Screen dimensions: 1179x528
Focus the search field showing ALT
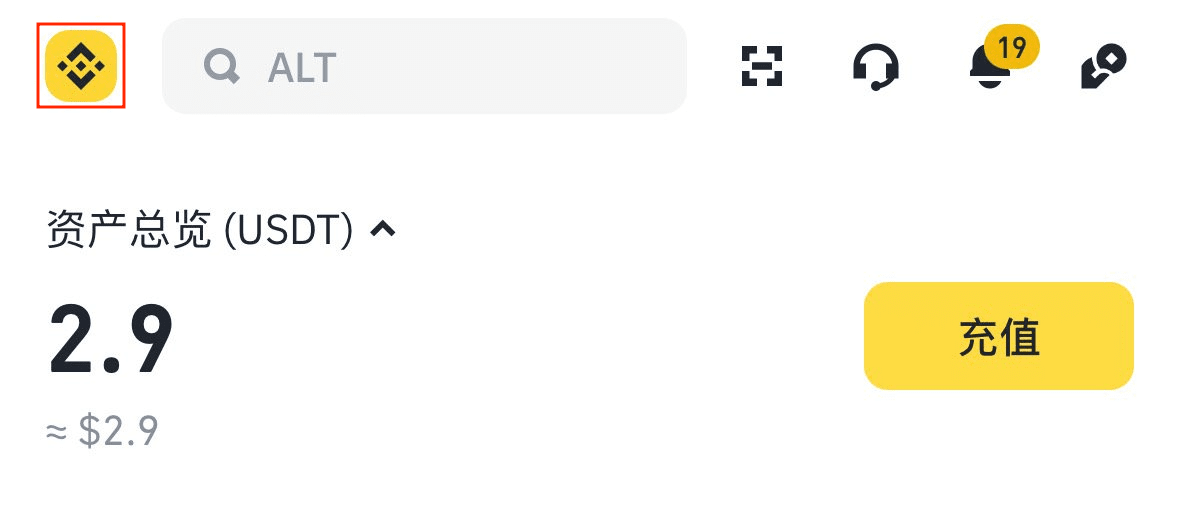point(450,66)
